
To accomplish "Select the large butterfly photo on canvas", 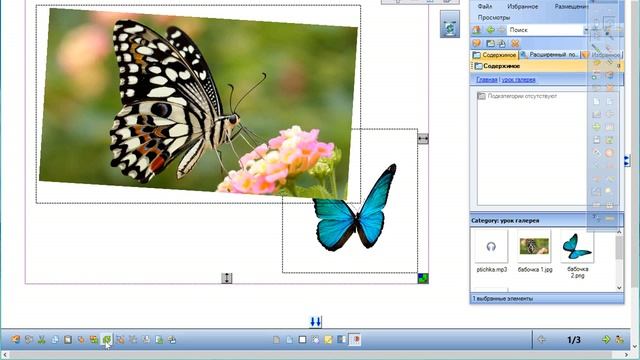I will tap(198, 104).
